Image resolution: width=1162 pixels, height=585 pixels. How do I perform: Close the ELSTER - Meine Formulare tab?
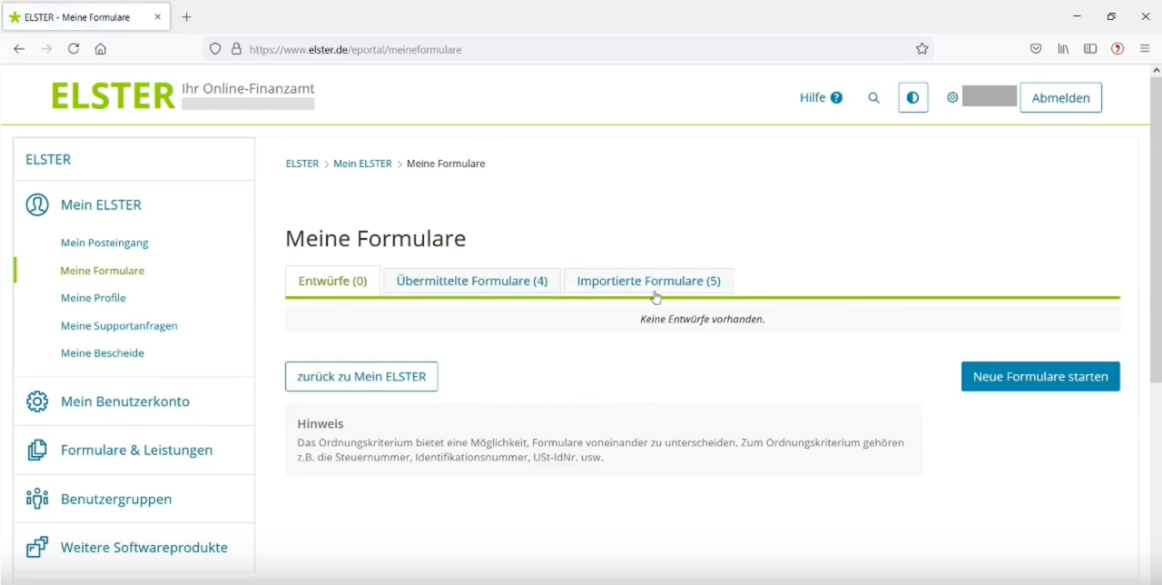158,17
